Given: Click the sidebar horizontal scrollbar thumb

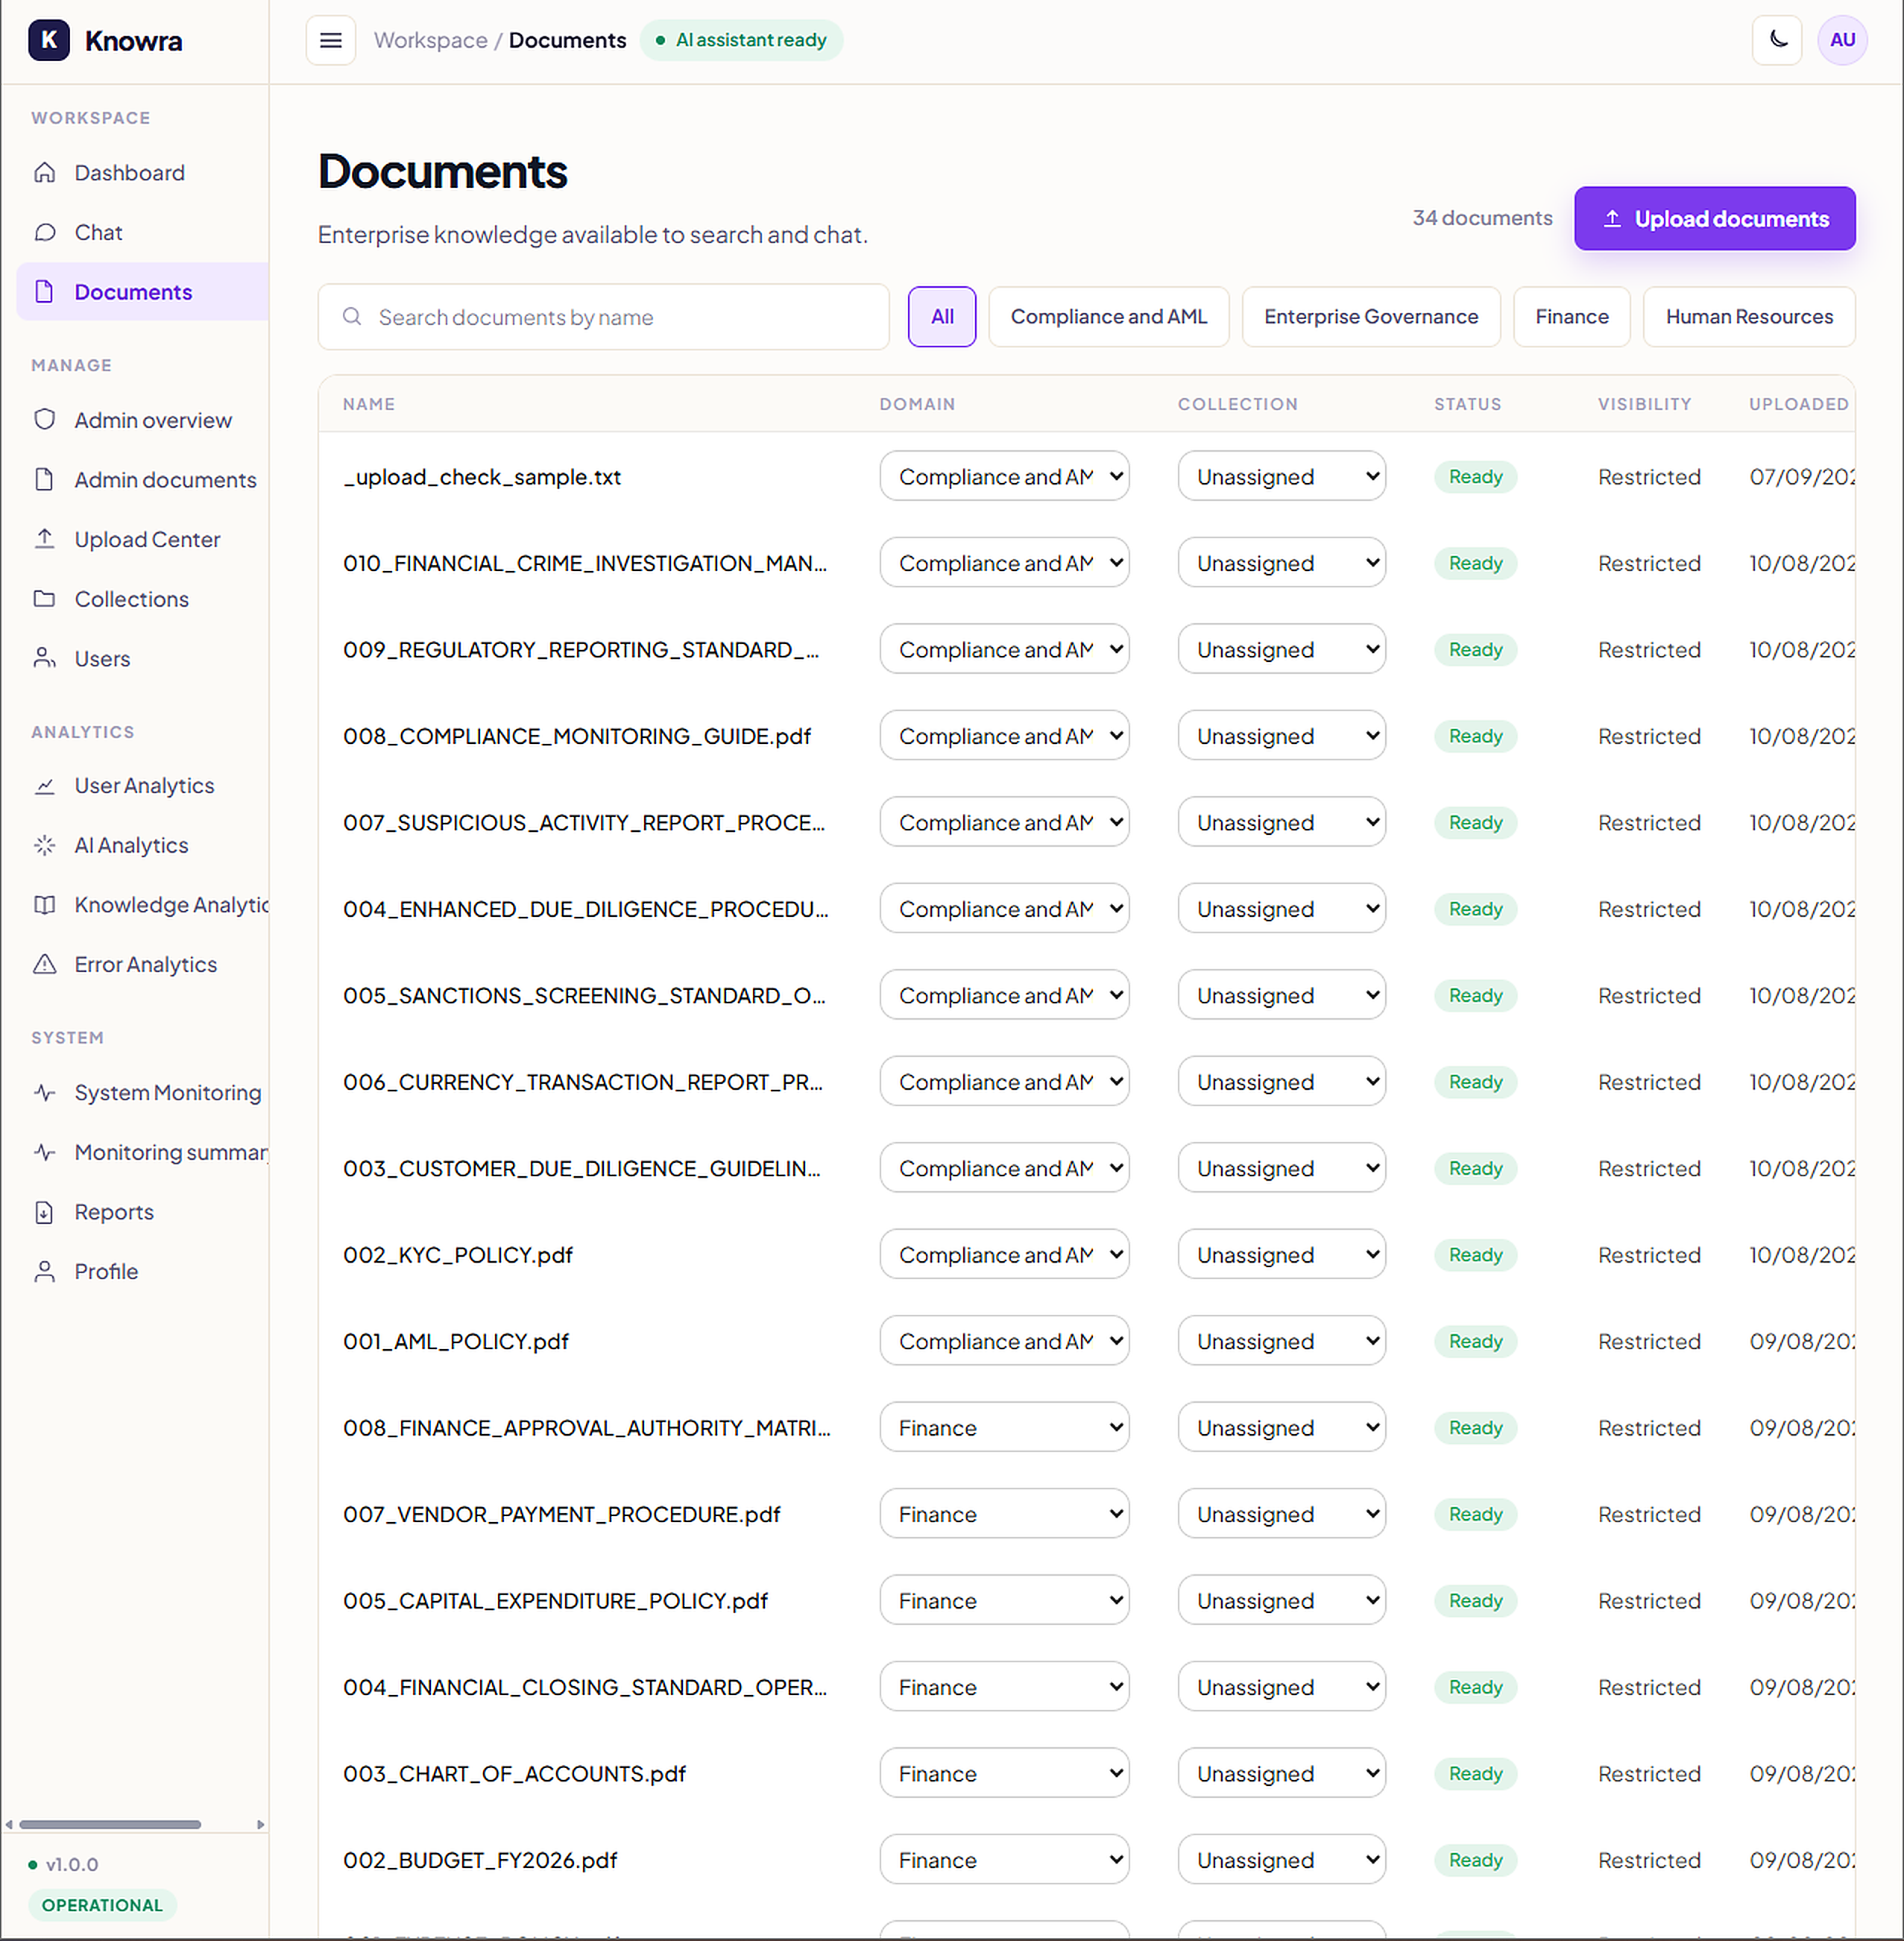Looking at the screenshot, I should (x=110, y=1825).
